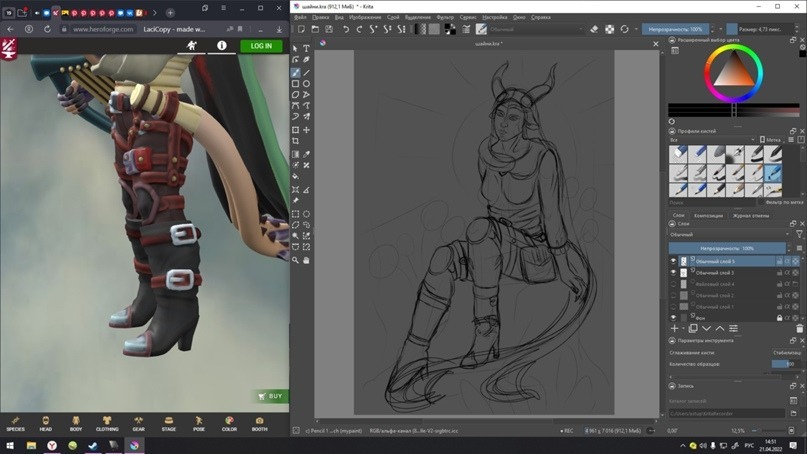Duplicate layer icon in Layers panel

tap(693, 328)
